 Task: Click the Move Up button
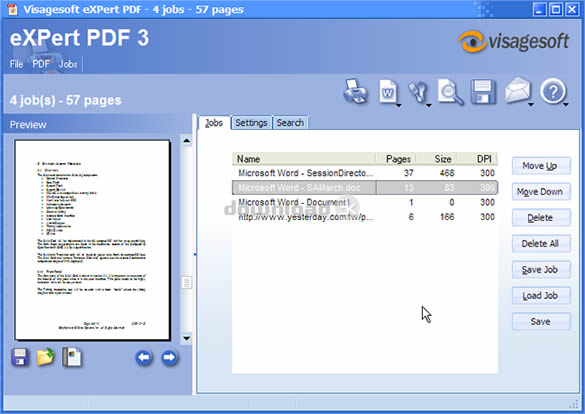click(x=541, y=166)
